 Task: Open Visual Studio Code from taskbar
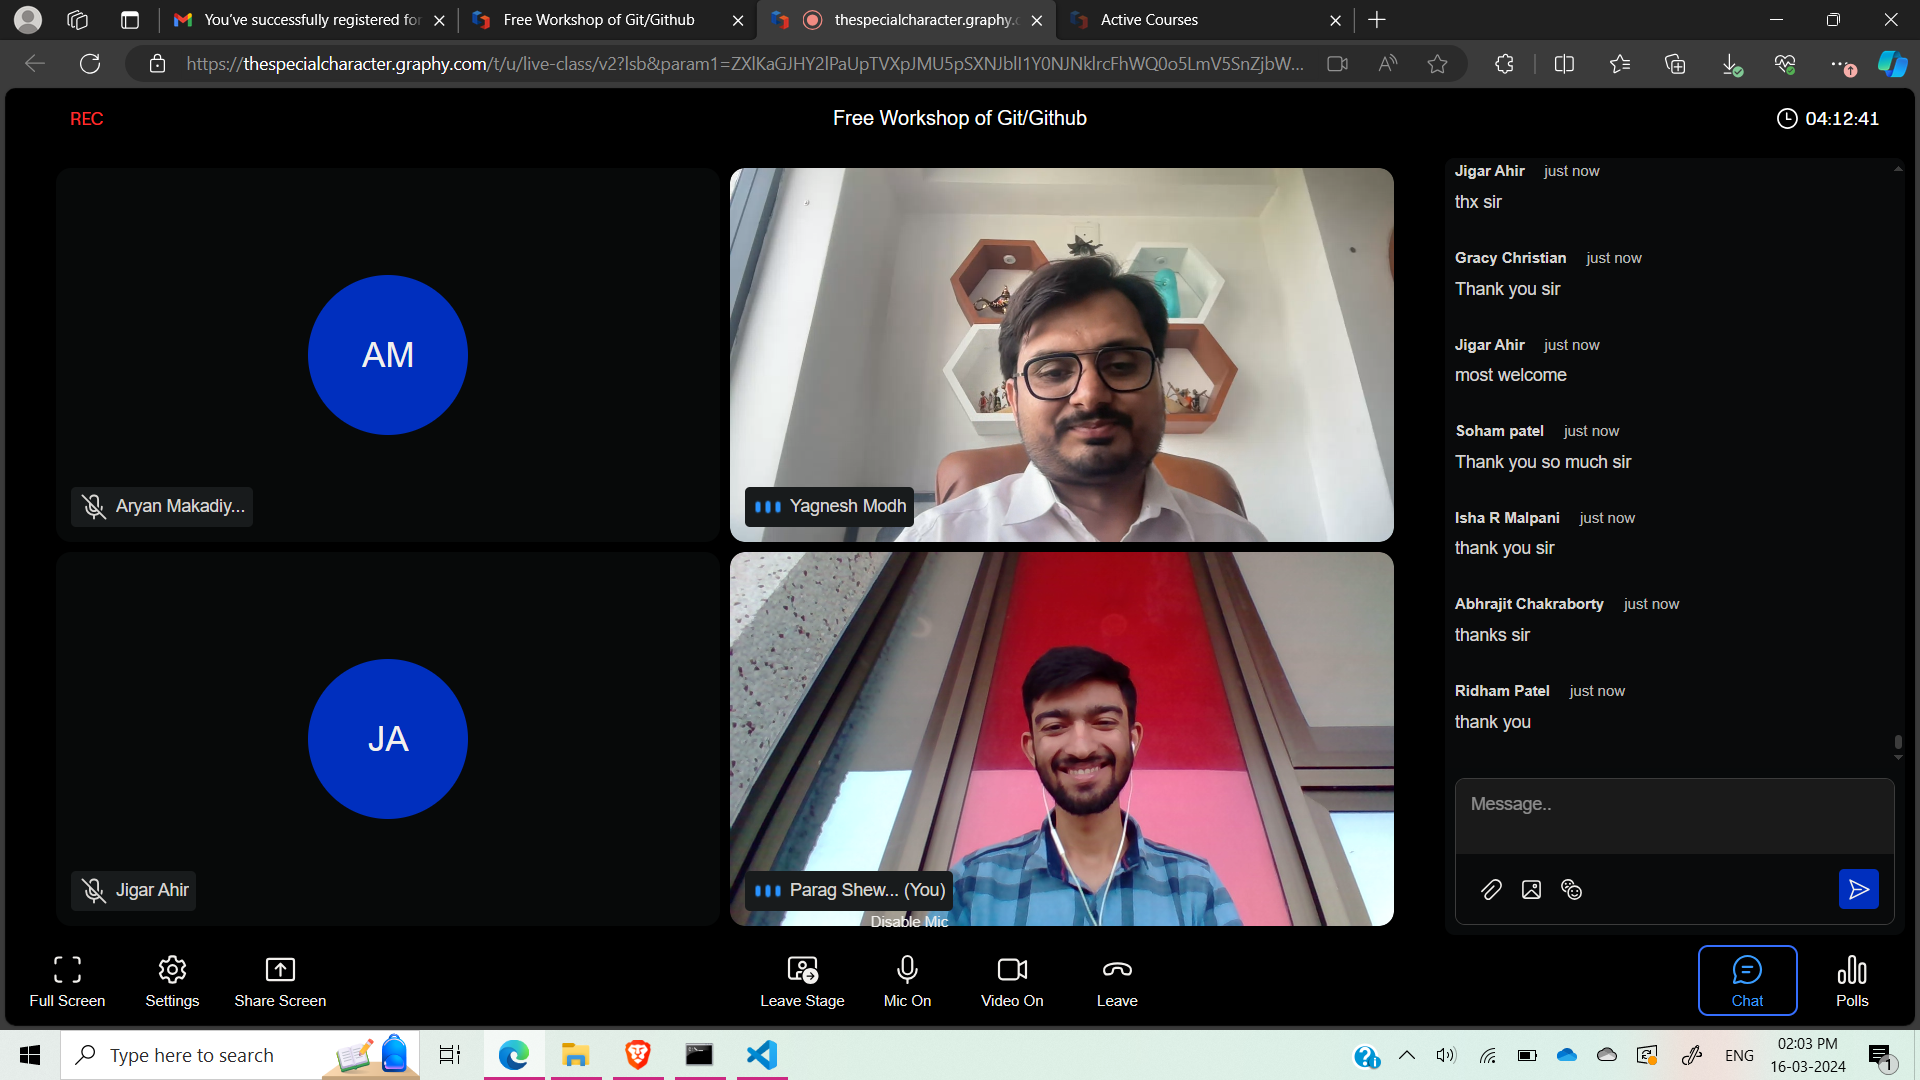[761, 1055]
